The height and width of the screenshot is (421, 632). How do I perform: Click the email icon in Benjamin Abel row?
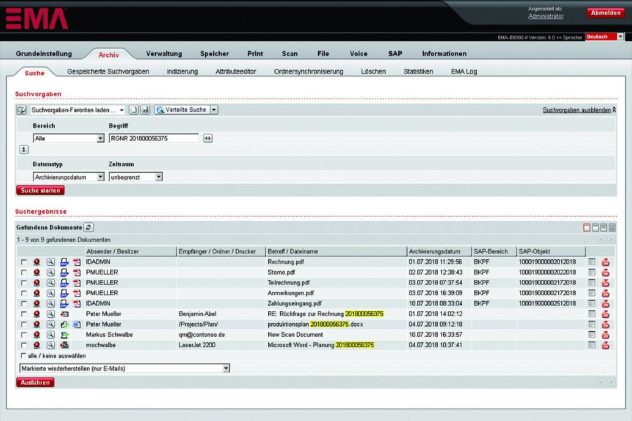(x=64, y=313)
